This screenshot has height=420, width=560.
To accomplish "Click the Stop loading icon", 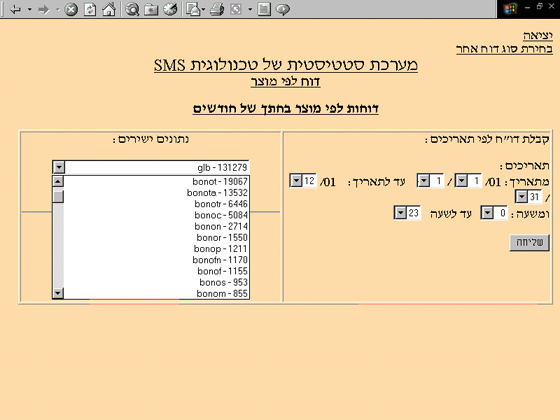I will 71,9.
